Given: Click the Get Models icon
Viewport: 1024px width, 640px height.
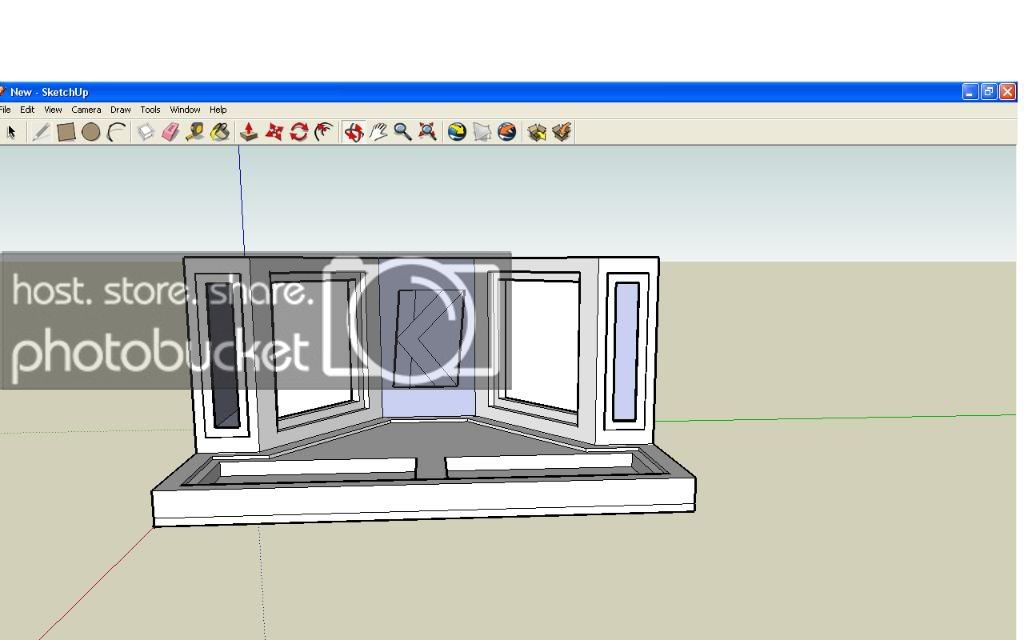Looking at the screenshot, I should tap(537, 133).
